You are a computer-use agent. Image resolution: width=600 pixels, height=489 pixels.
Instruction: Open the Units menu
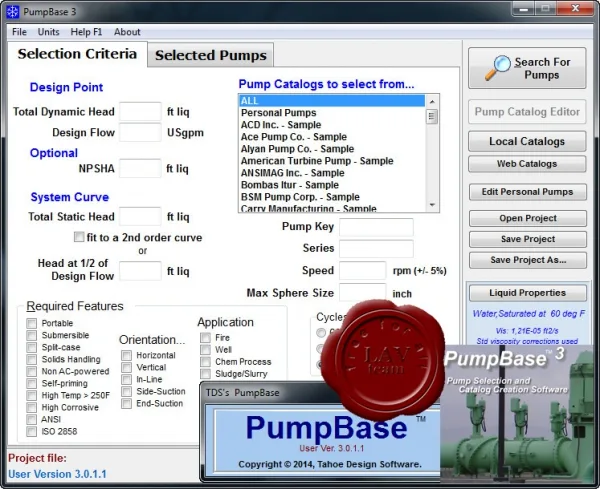pos(48,32)
